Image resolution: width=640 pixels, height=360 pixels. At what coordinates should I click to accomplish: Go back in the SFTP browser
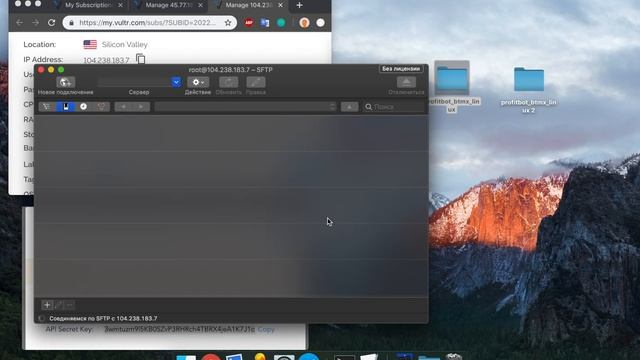(x=123, y=107)
